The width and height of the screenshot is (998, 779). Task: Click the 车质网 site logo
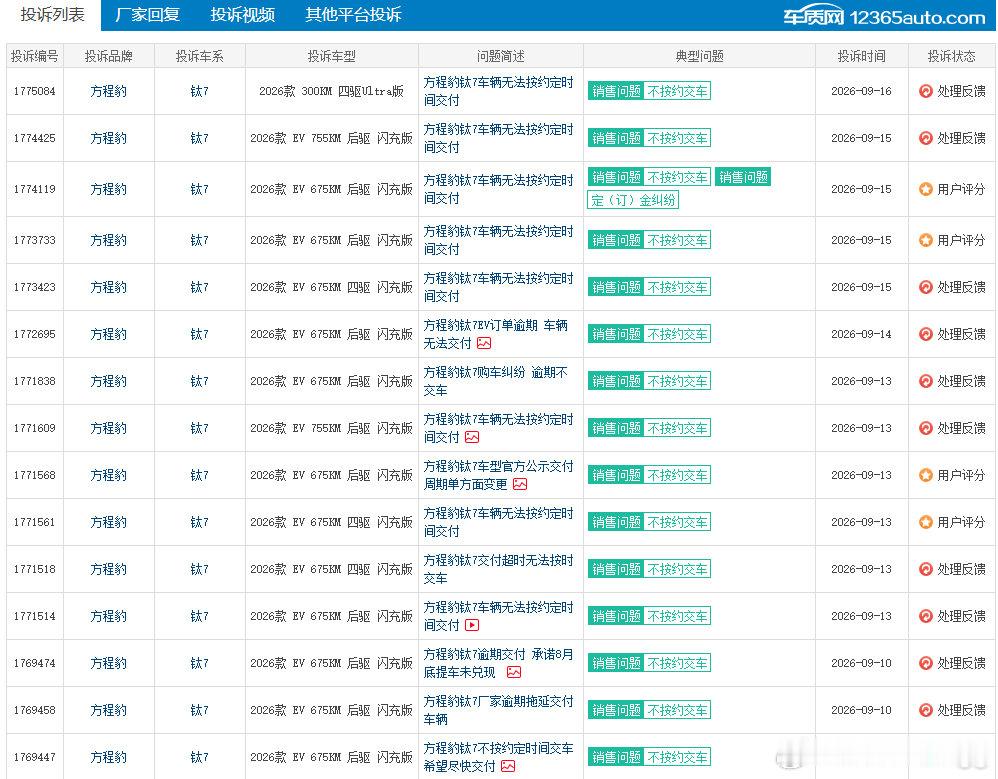pyautogui.click(x=884, y=17)
